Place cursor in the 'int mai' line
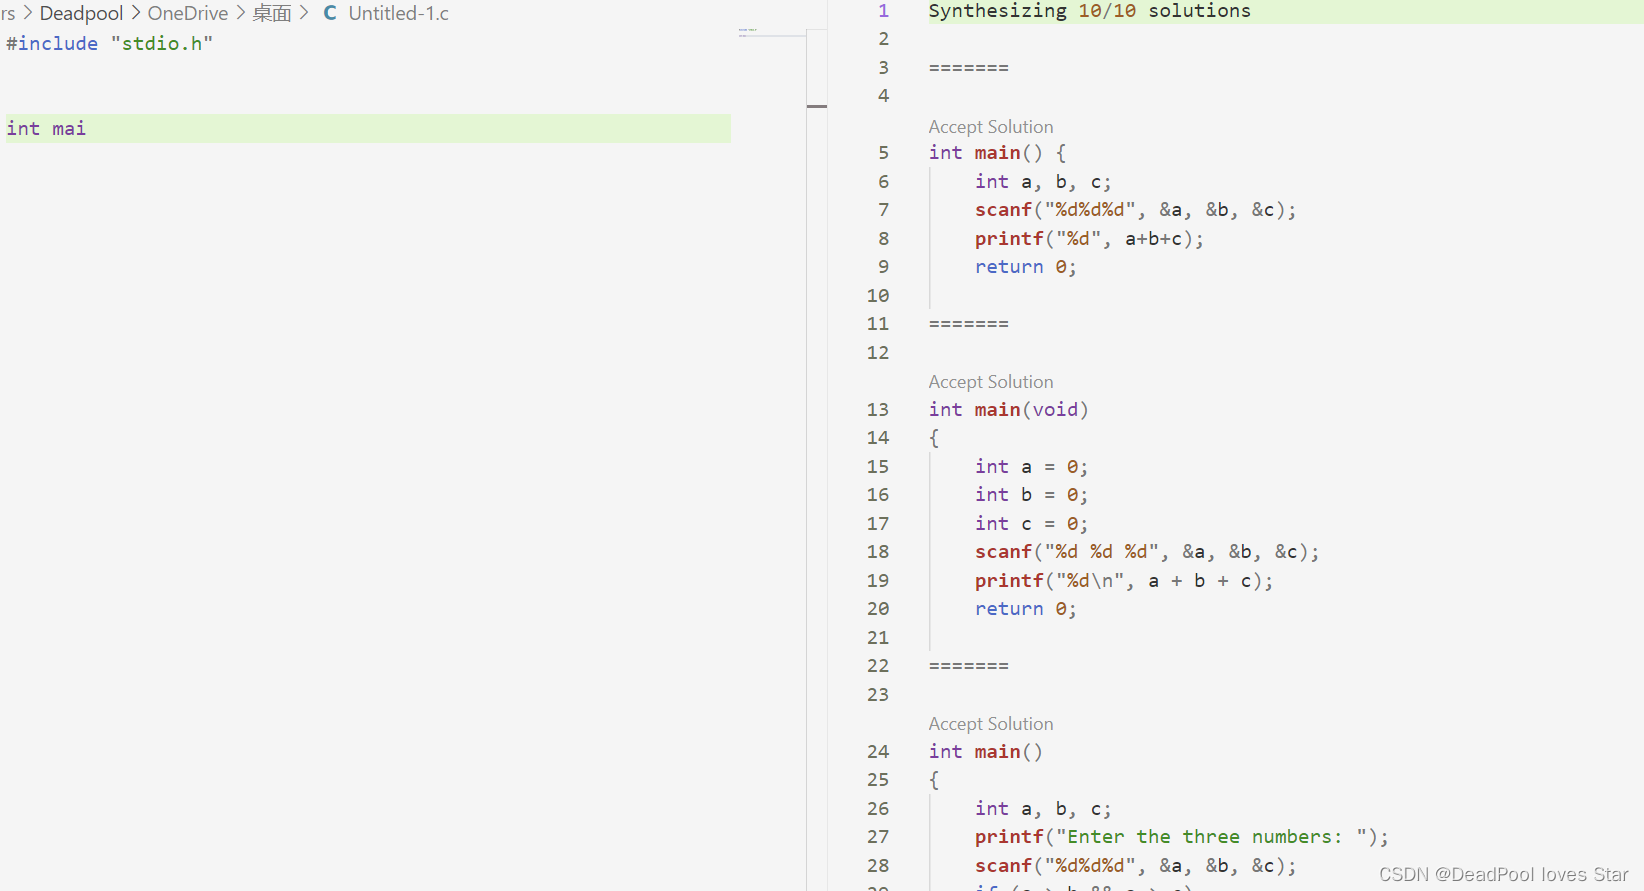 368,128
